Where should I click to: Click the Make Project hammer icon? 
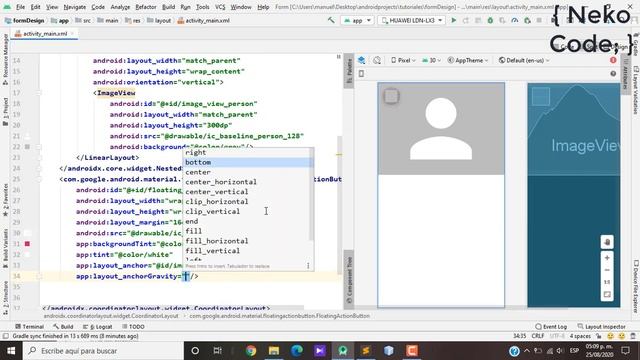click(331, 20)
